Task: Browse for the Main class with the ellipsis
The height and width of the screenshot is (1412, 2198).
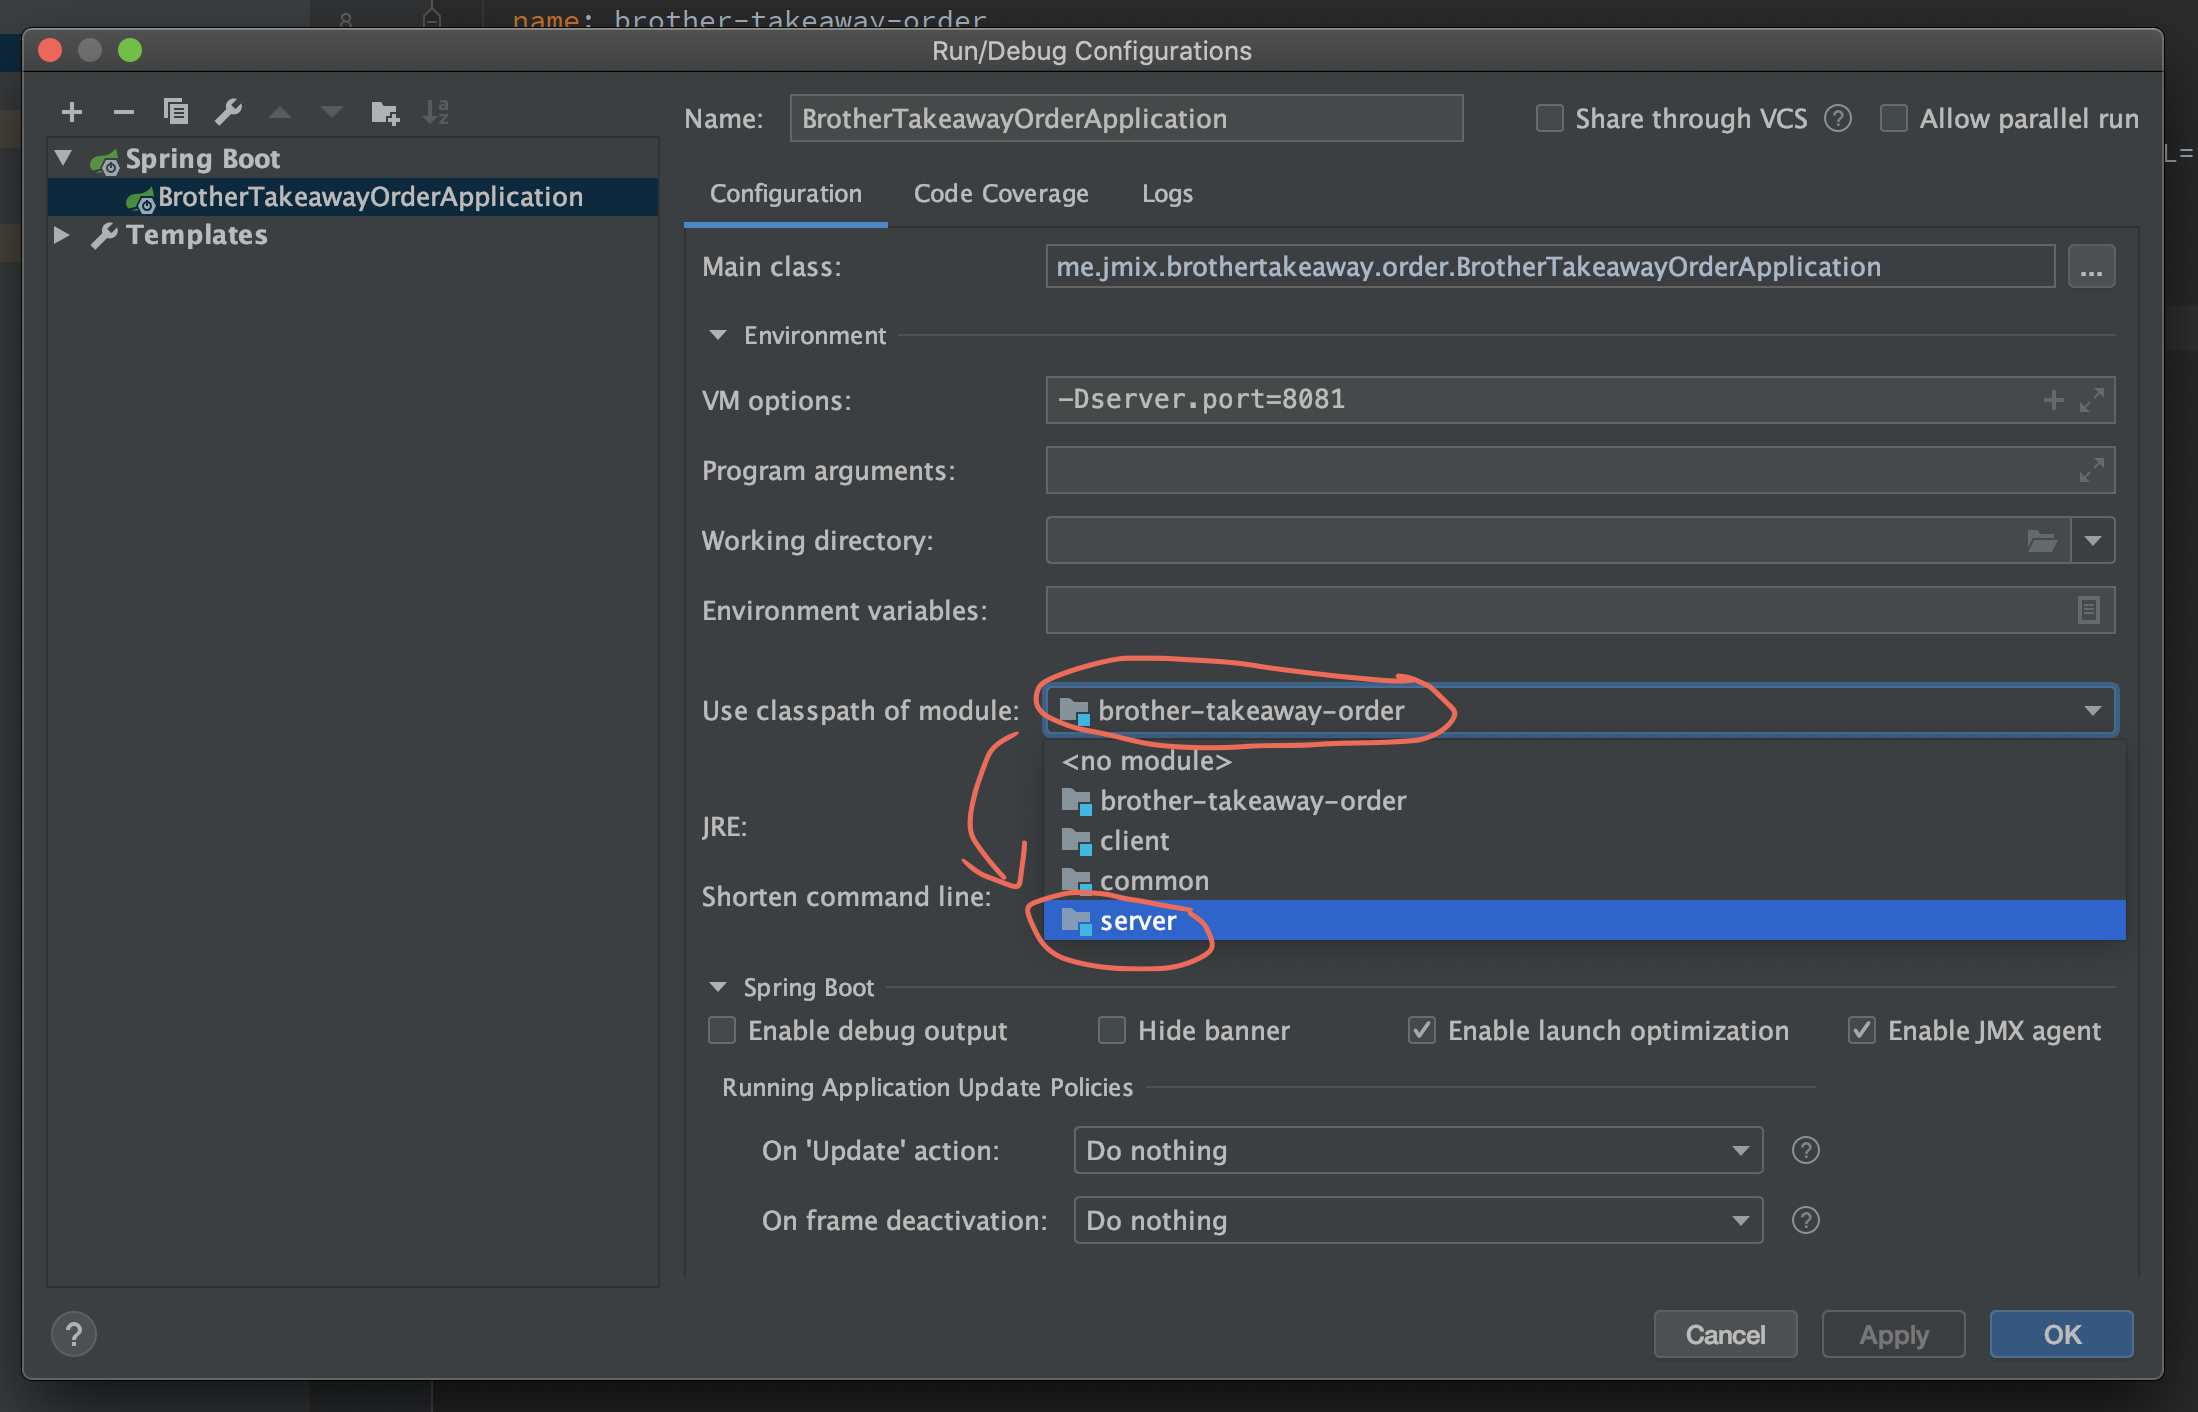Action: coord(2091,266)
